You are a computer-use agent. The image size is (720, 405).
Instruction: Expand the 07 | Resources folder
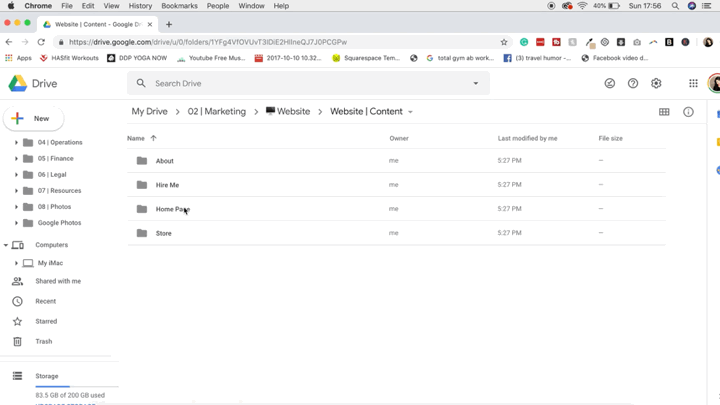coord(16,191)
